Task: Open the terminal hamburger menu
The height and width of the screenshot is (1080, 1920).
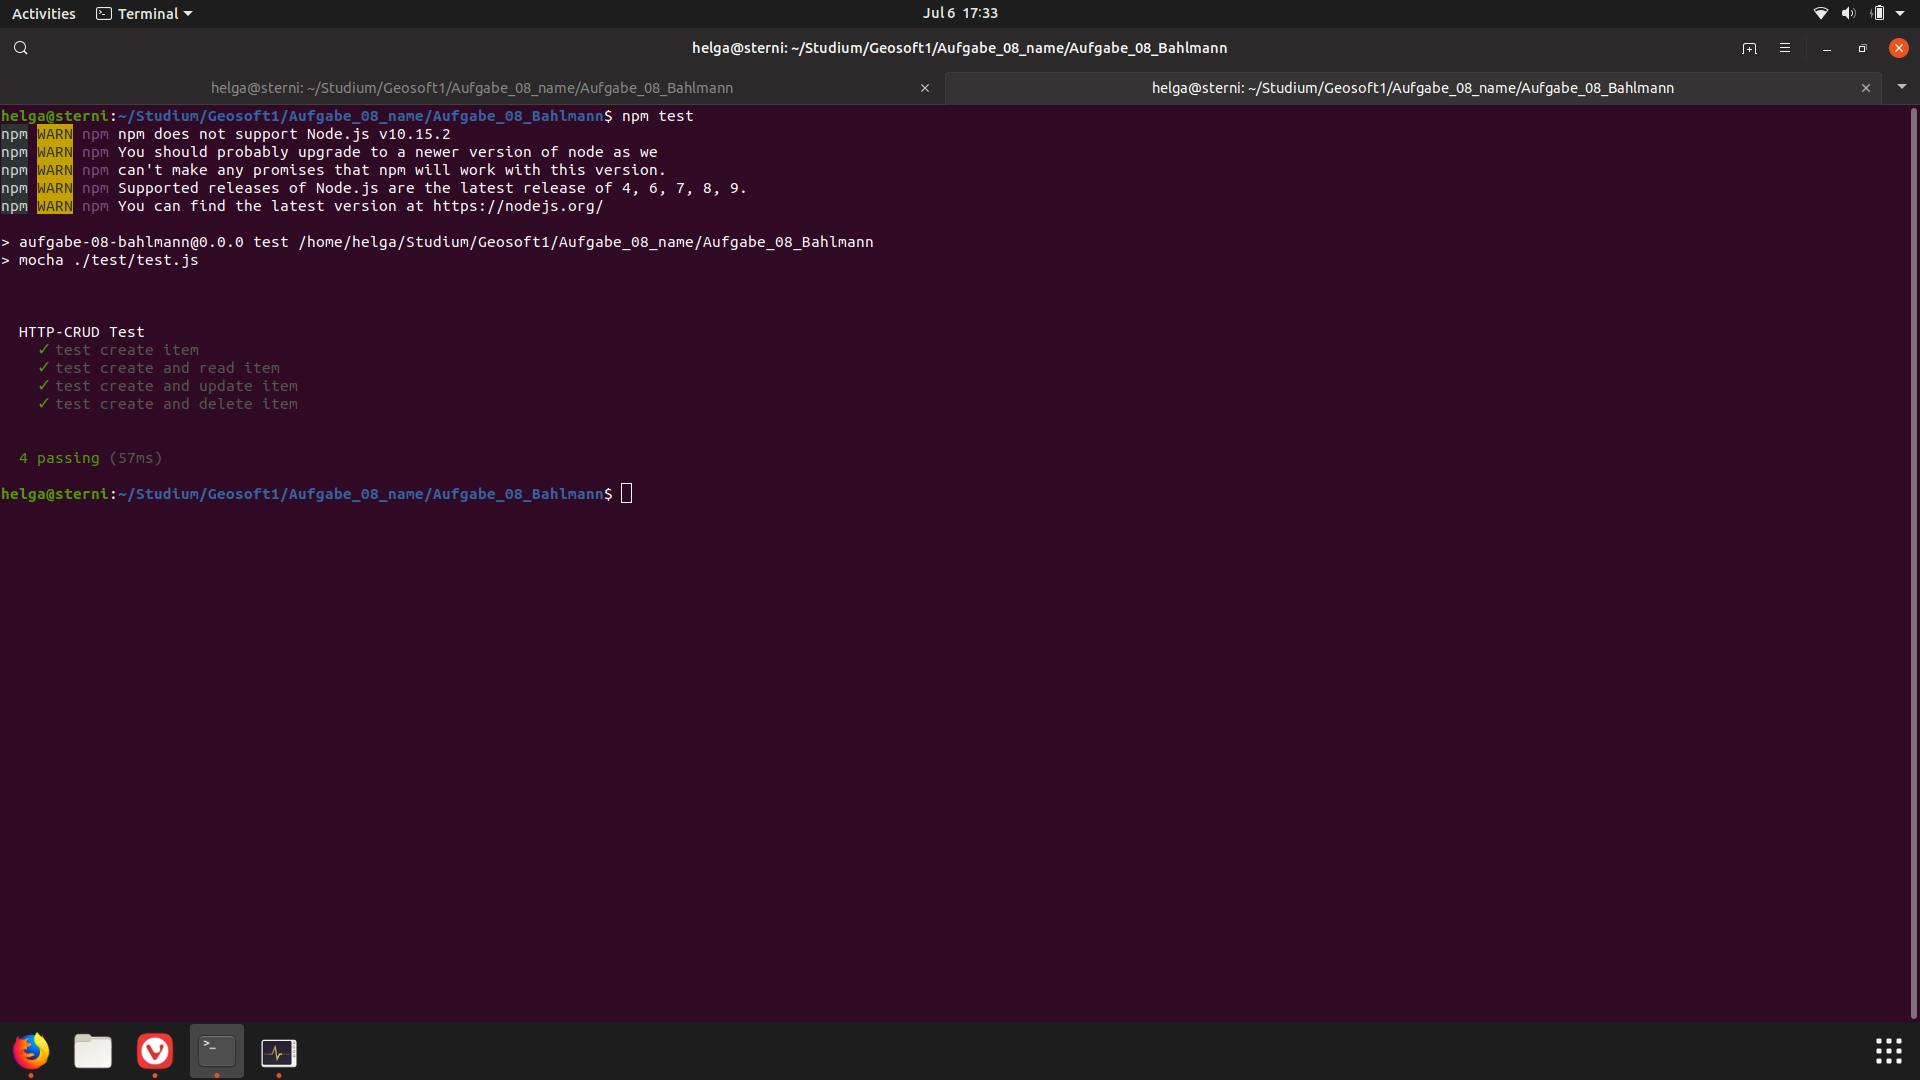Action: pyautogui.click(x=1785, y=48)
